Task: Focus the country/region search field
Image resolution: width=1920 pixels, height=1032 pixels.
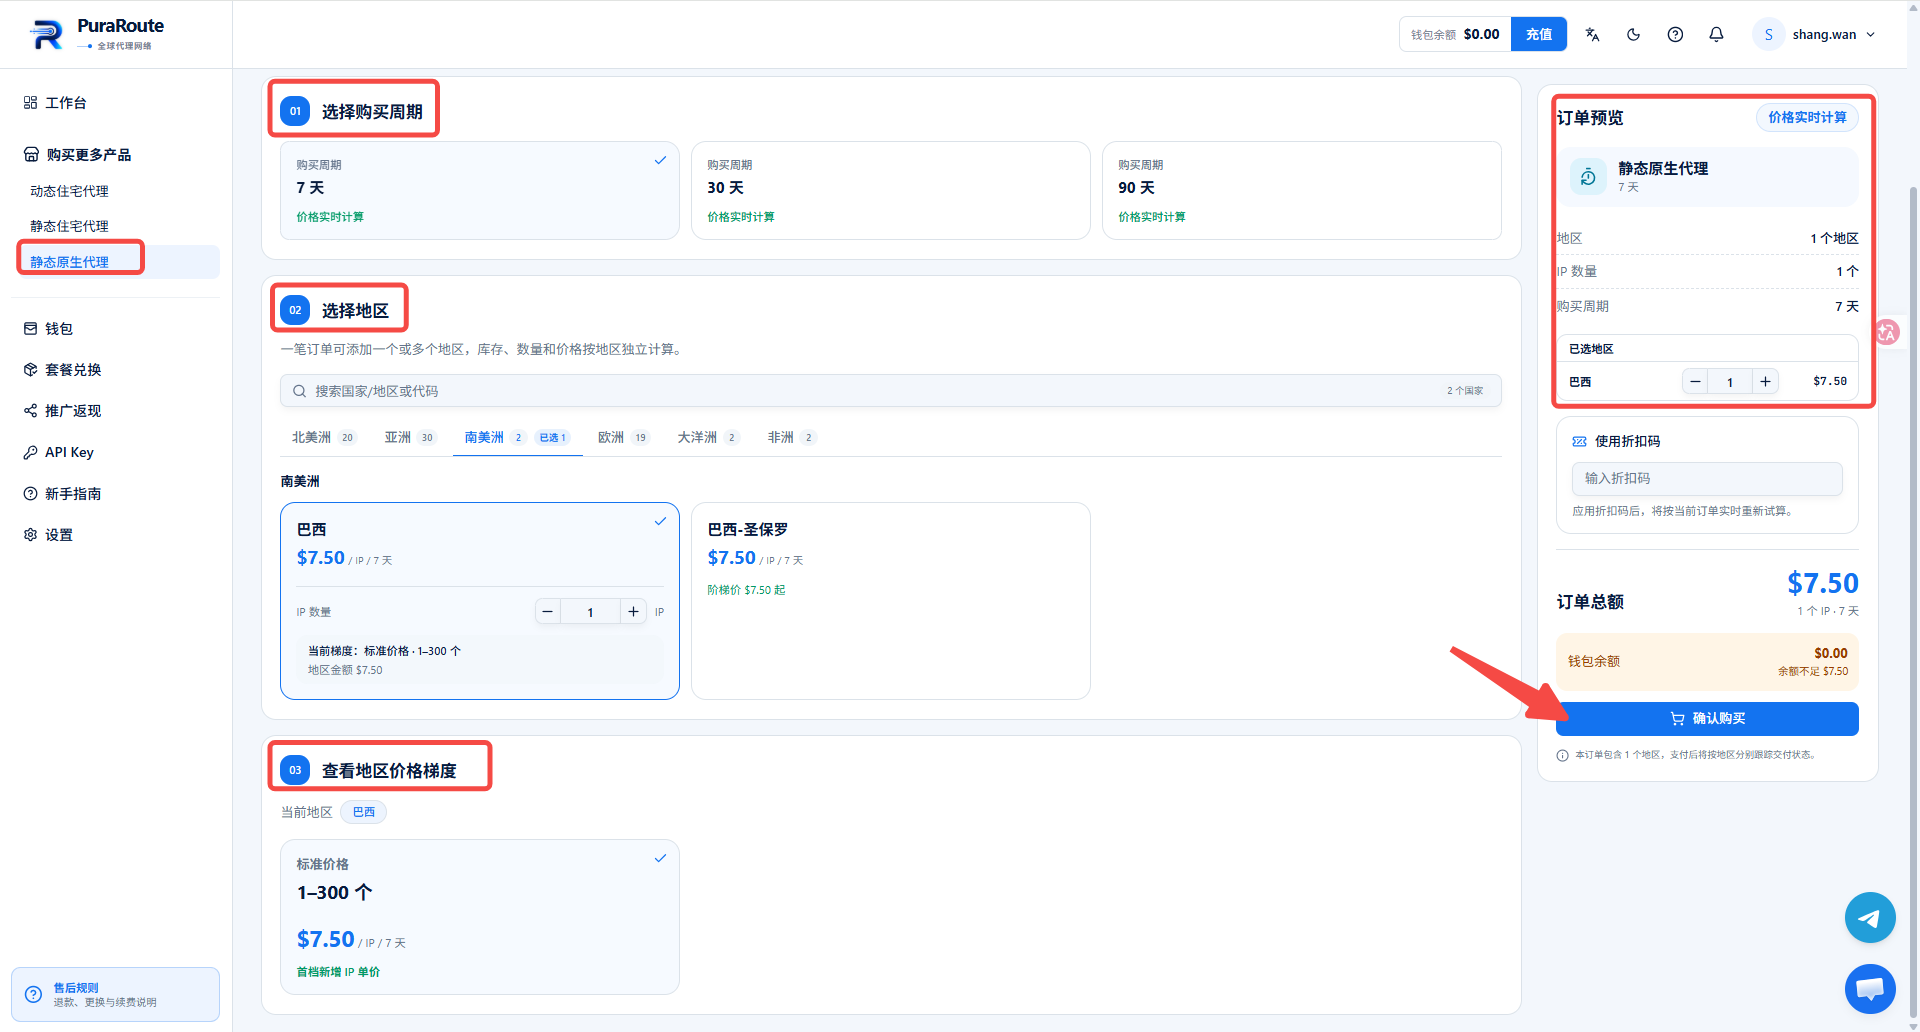Action: (891, 391)
